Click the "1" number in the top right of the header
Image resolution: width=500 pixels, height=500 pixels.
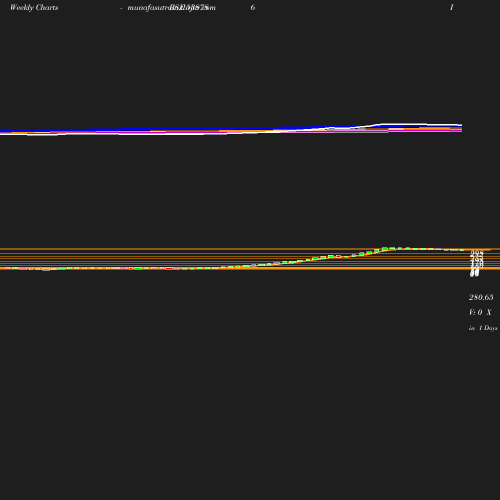point(452,7)
